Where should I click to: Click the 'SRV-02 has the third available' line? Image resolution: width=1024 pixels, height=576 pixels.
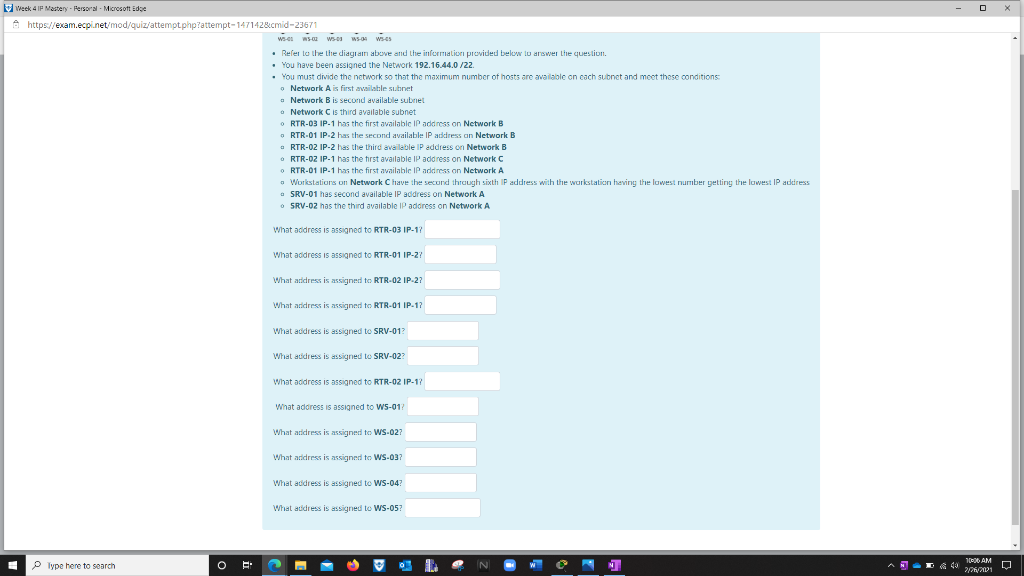390,206
